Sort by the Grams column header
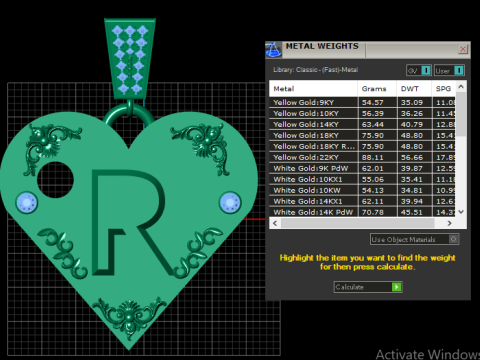This screenshot has height=360, width=480. [x=377, y=89]
